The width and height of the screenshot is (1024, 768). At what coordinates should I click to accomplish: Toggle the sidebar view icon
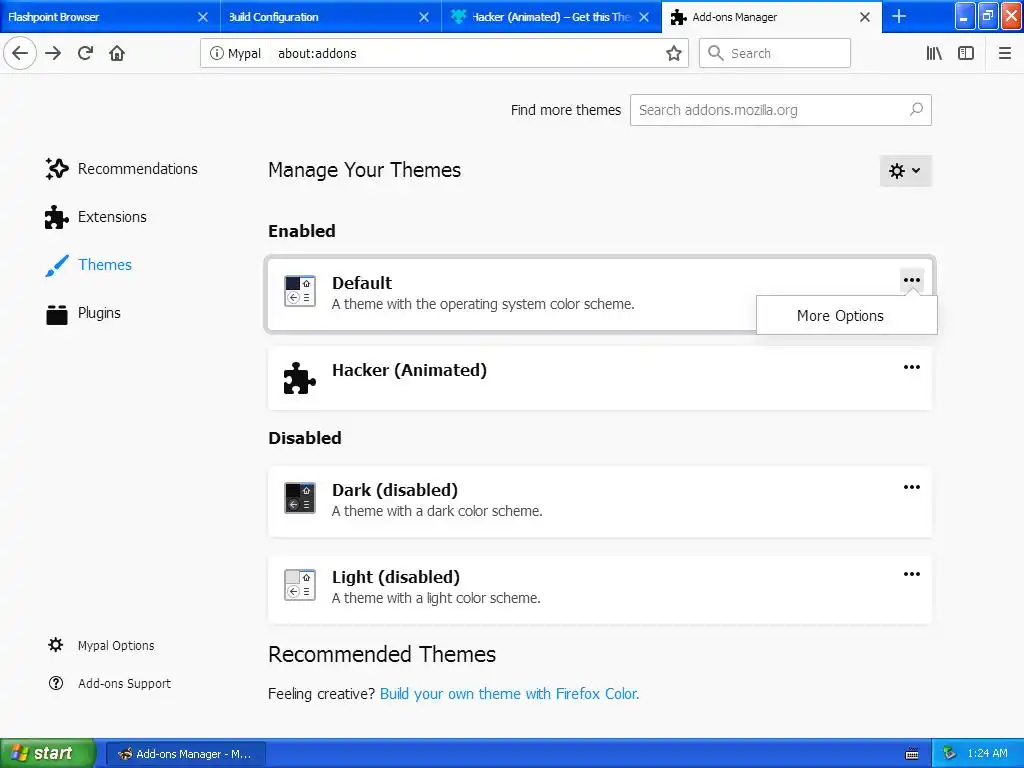[966, 53]
